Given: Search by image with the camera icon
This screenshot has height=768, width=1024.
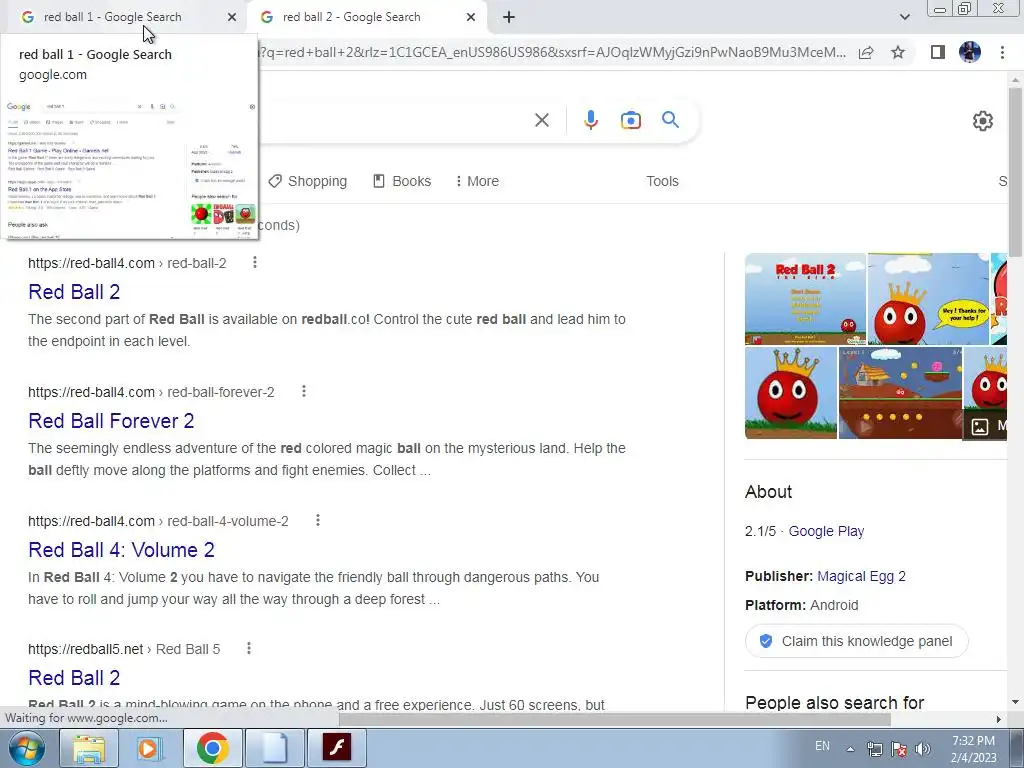Looking at the screenshot, I should [x=630, y=120].
